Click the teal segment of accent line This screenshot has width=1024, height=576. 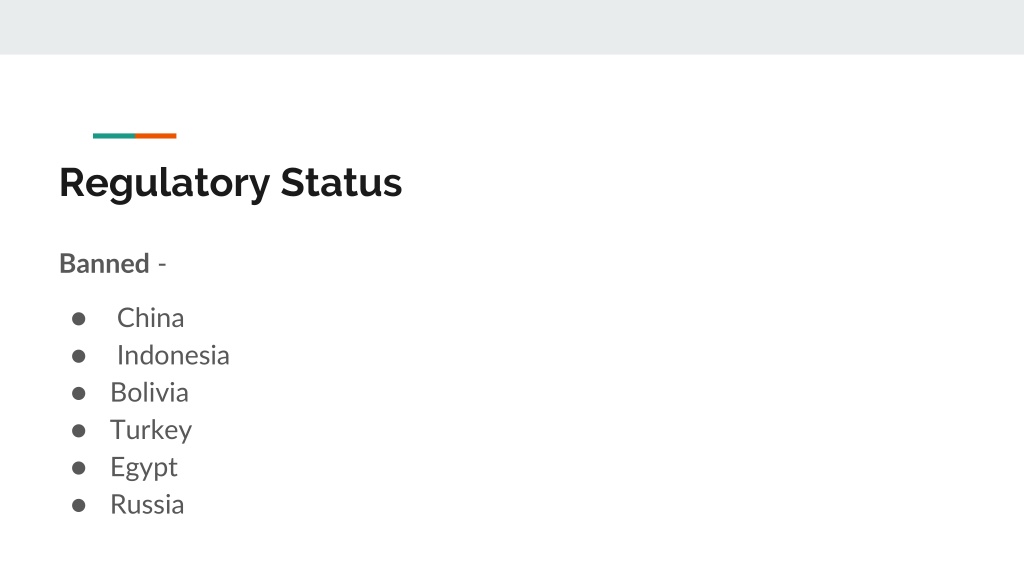(114, 136)
